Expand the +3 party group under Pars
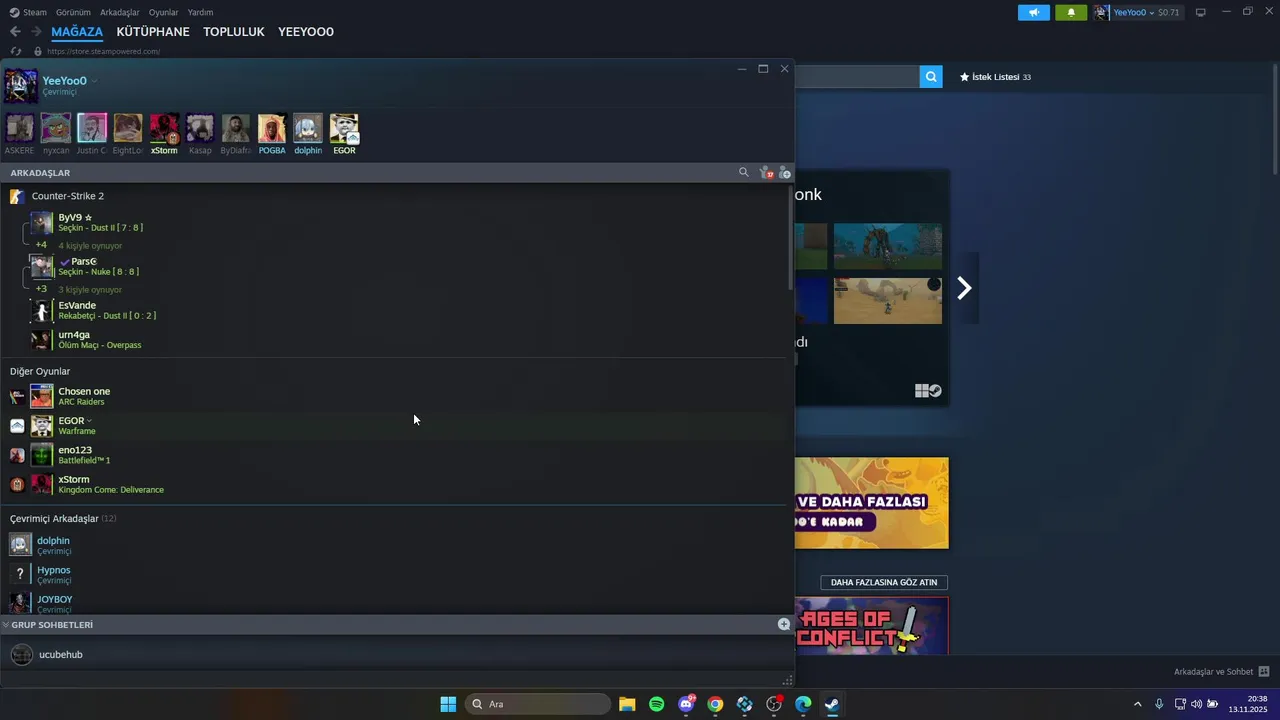The width and height of the screenshot is (1280, 720). pyautogui.click(x=41, y=289)
